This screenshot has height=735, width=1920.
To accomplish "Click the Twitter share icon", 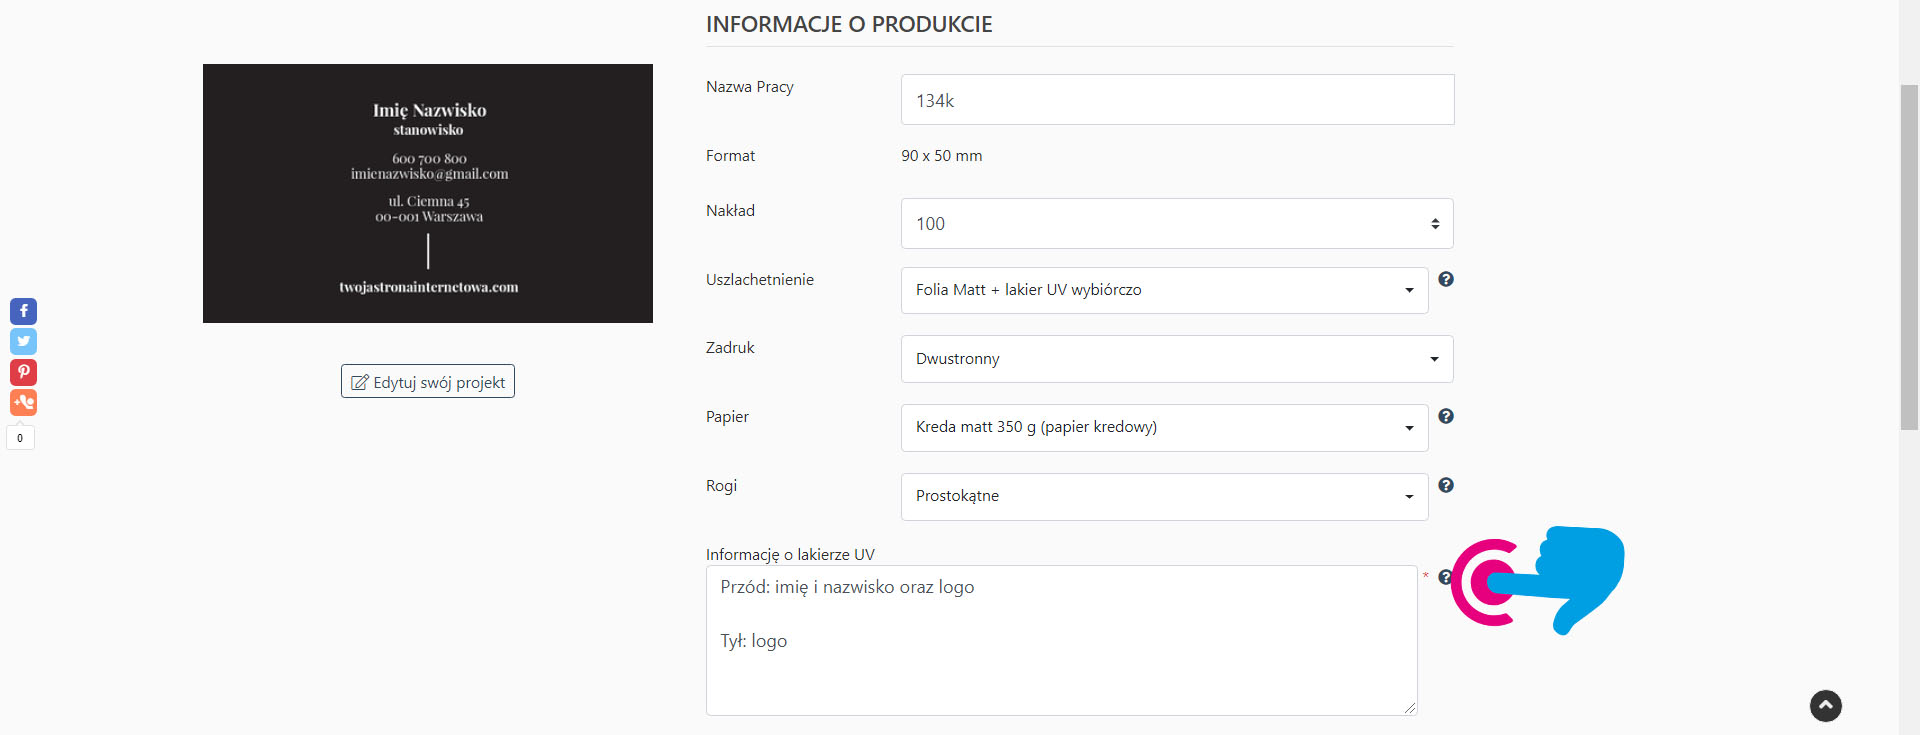I will click(x=23, y=341).
